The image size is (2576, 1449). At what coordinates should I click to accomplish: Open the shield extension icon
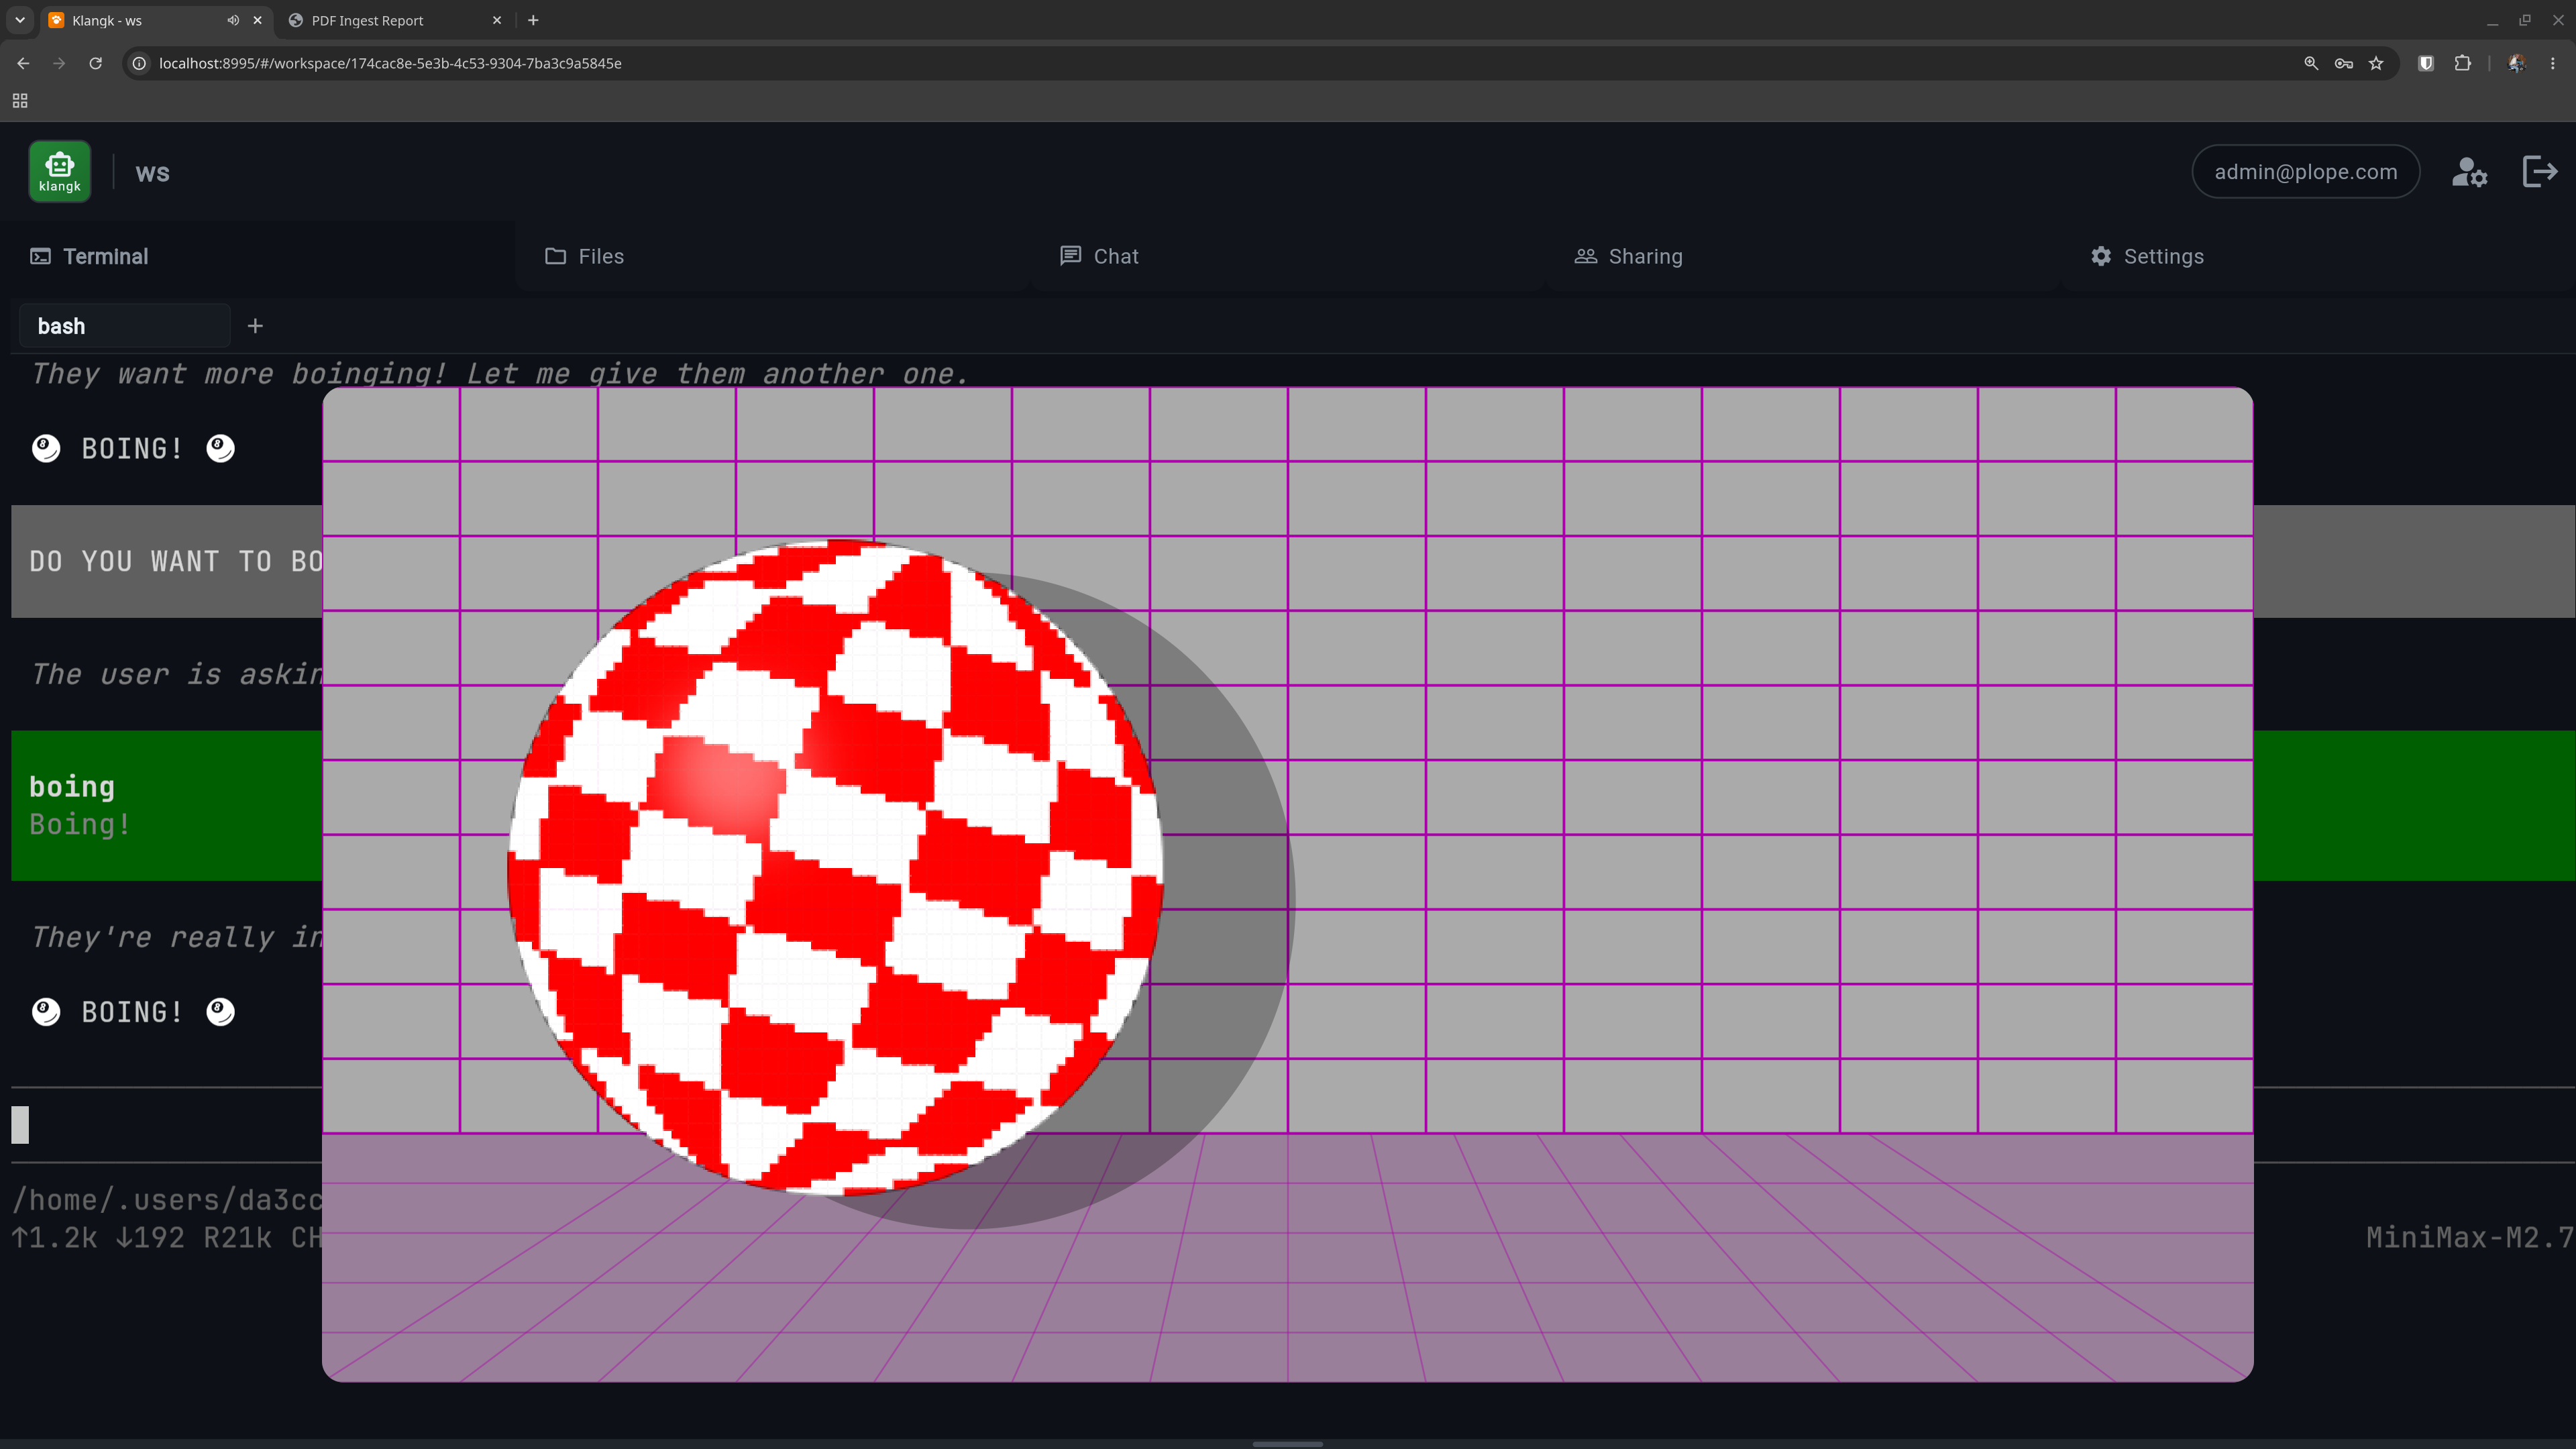2425,63
